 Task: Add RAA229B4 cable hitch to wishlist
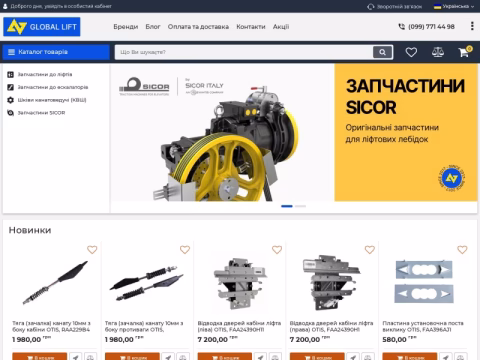[92, 250]
